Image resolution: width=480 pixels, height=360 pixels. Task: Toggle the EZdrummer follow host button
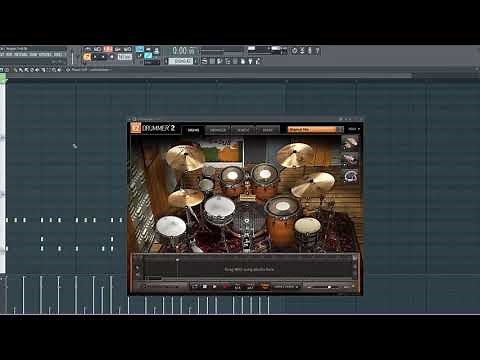(x=264, y=286)
